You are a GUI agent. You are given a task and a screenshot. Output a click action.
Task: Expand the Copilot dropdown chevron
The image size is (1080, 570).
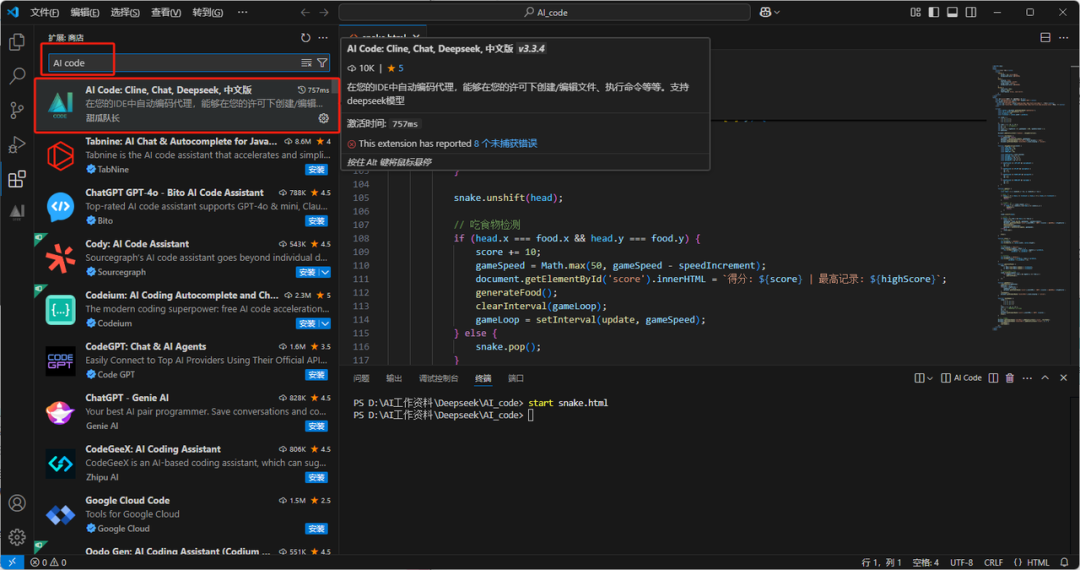coord(777,12)
